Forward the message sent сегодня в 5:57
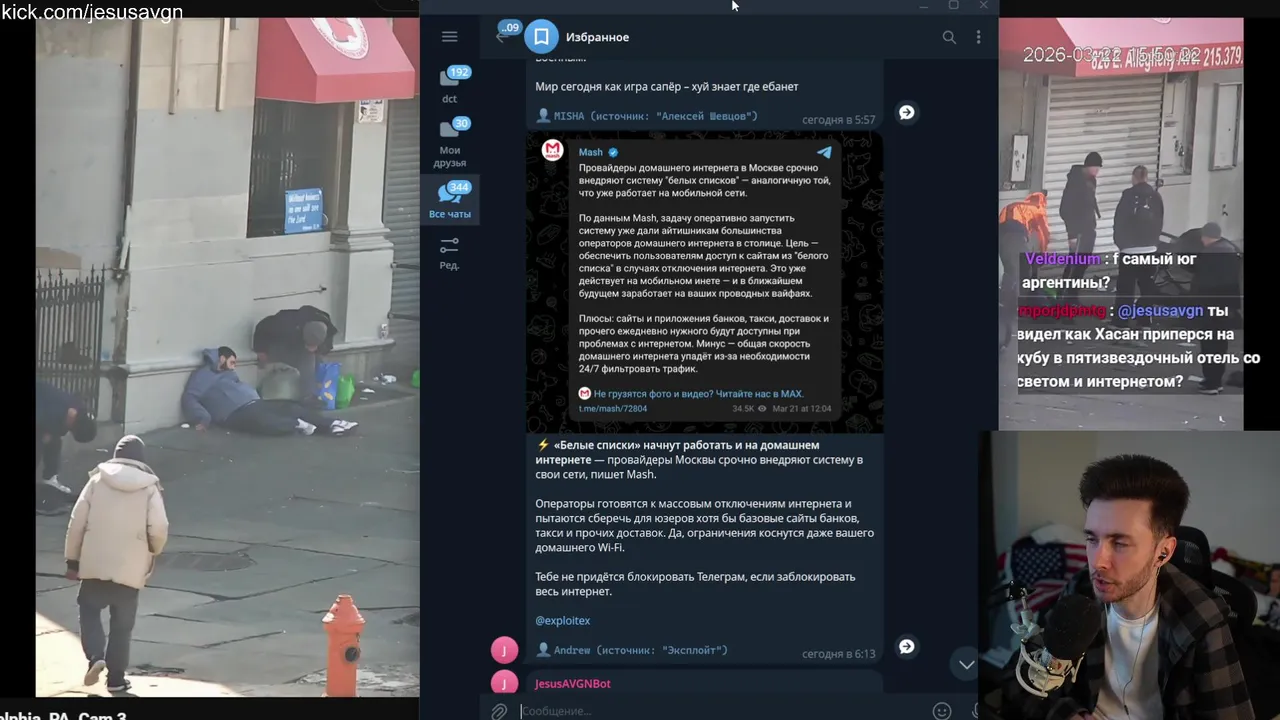 (x=906, y=112)
